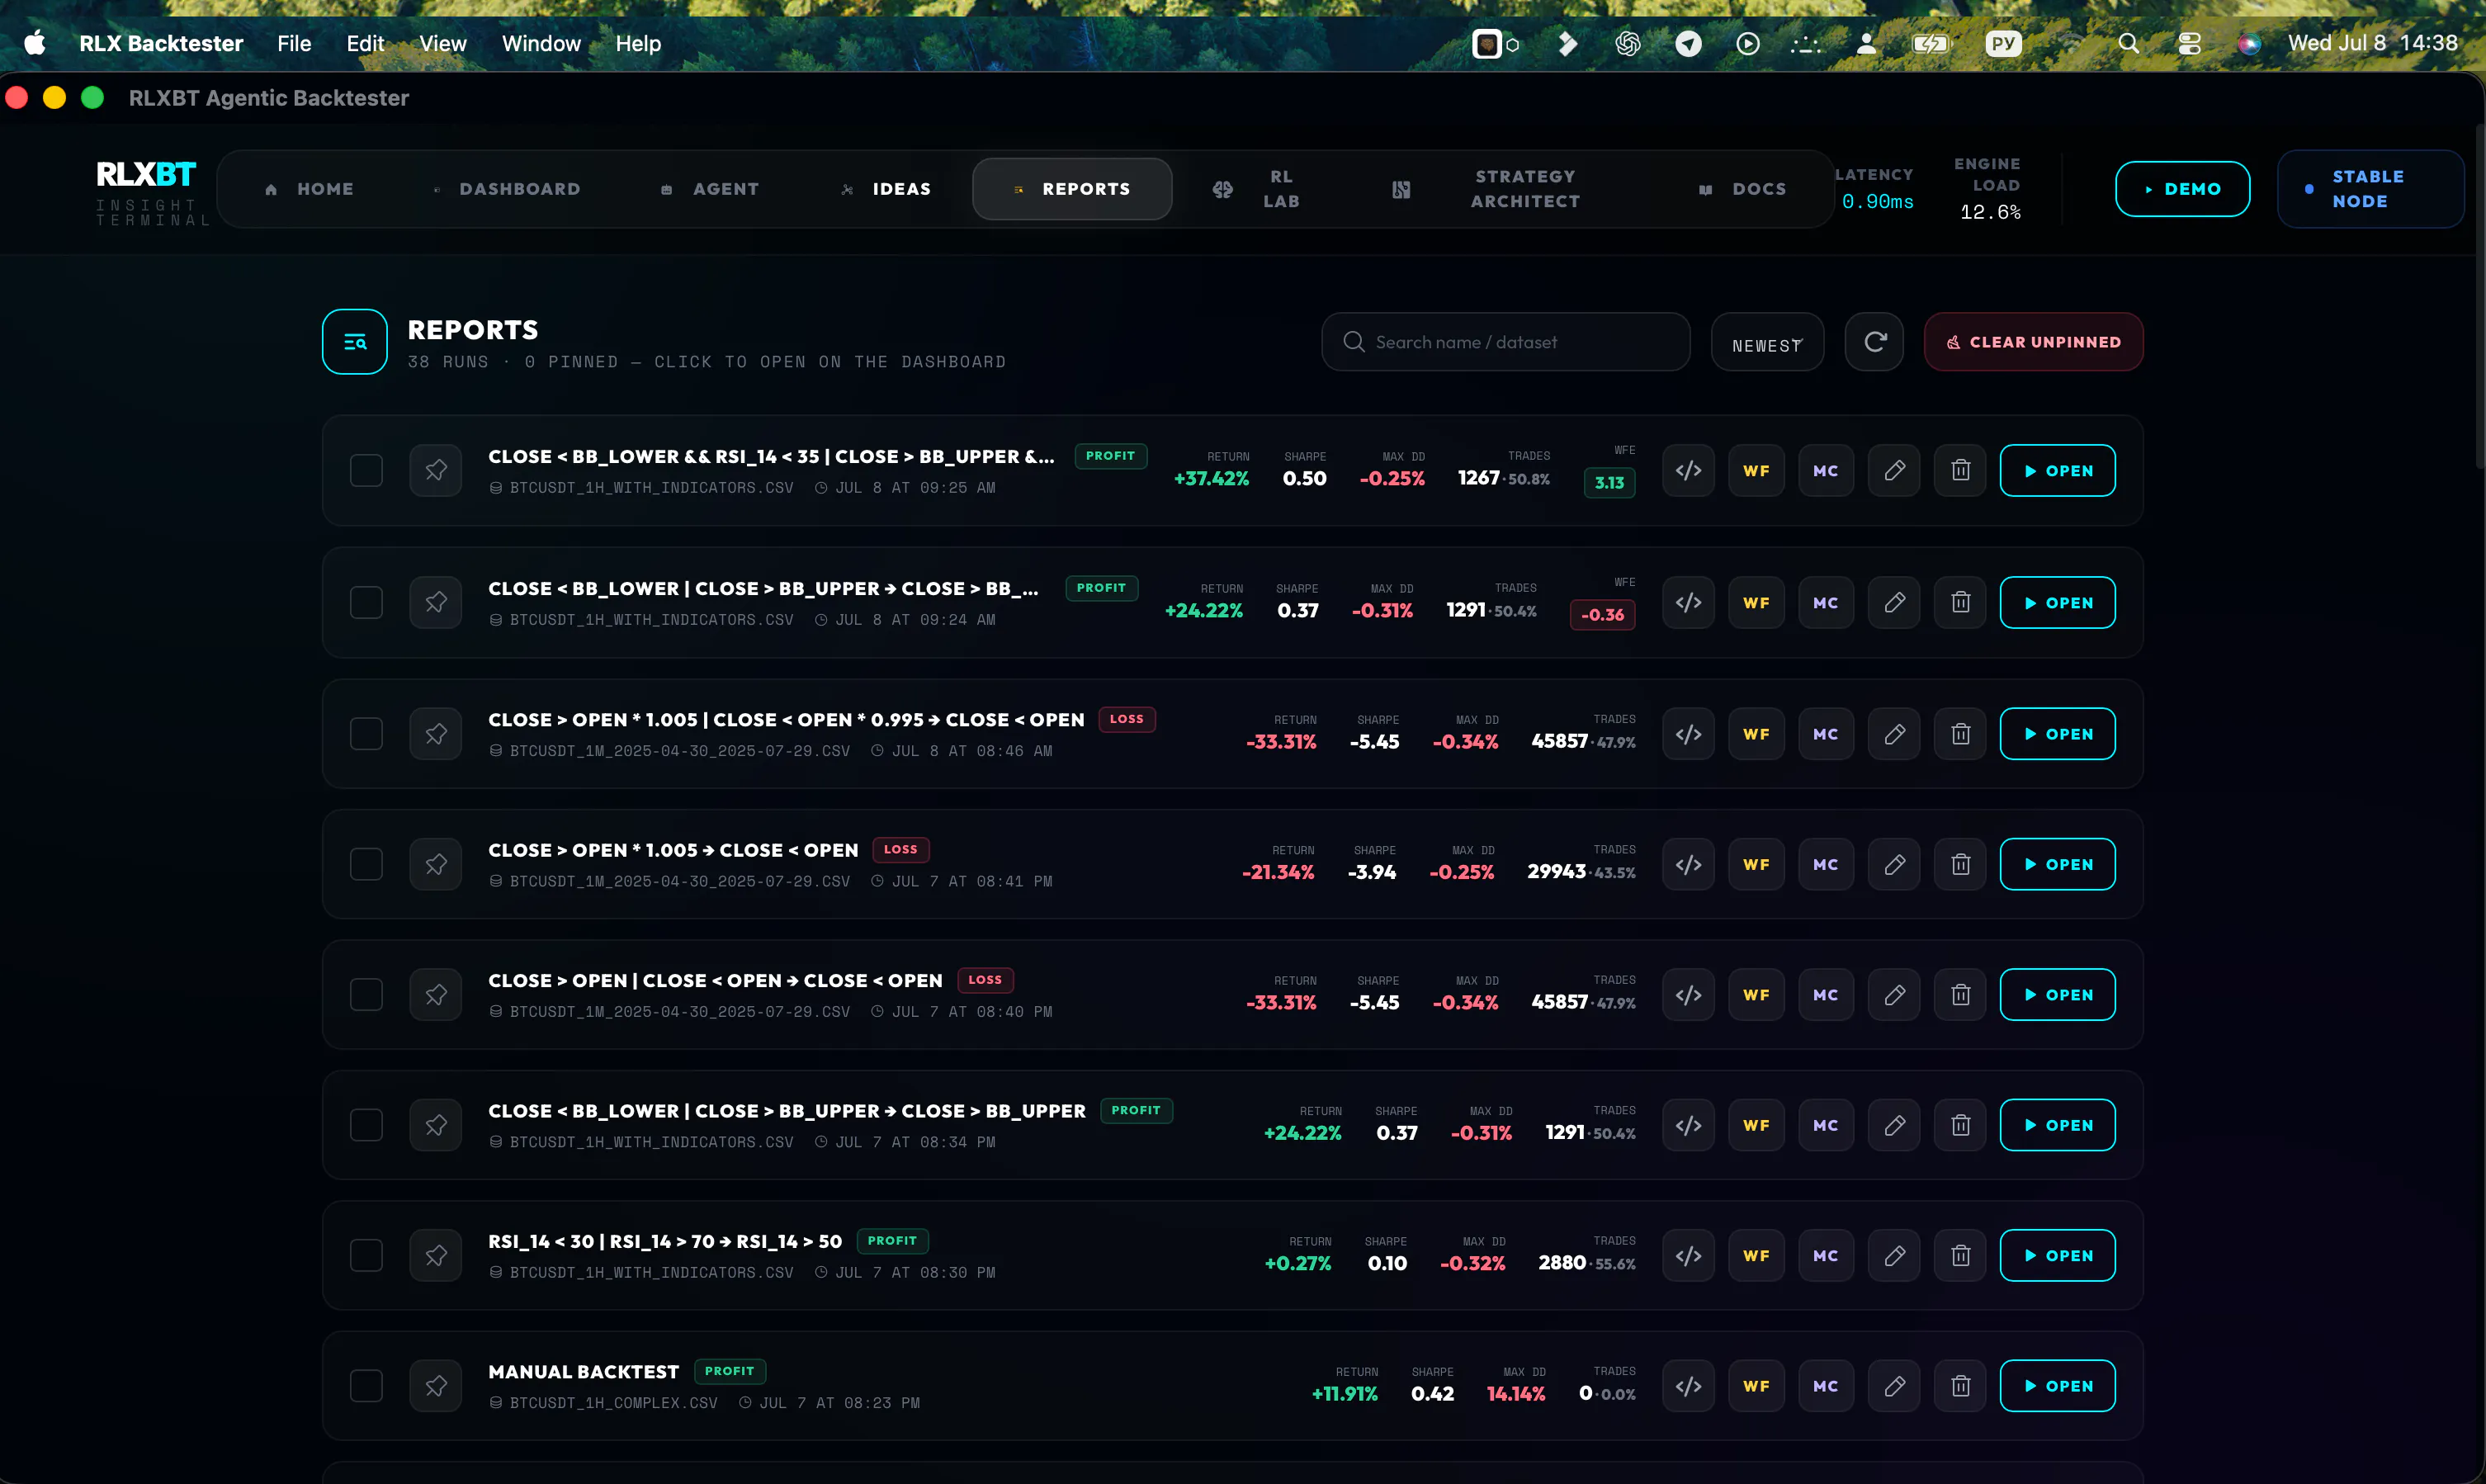View code for the RSI_14 < 30 report
2486x1484 pixels.
(1688, 1255)
